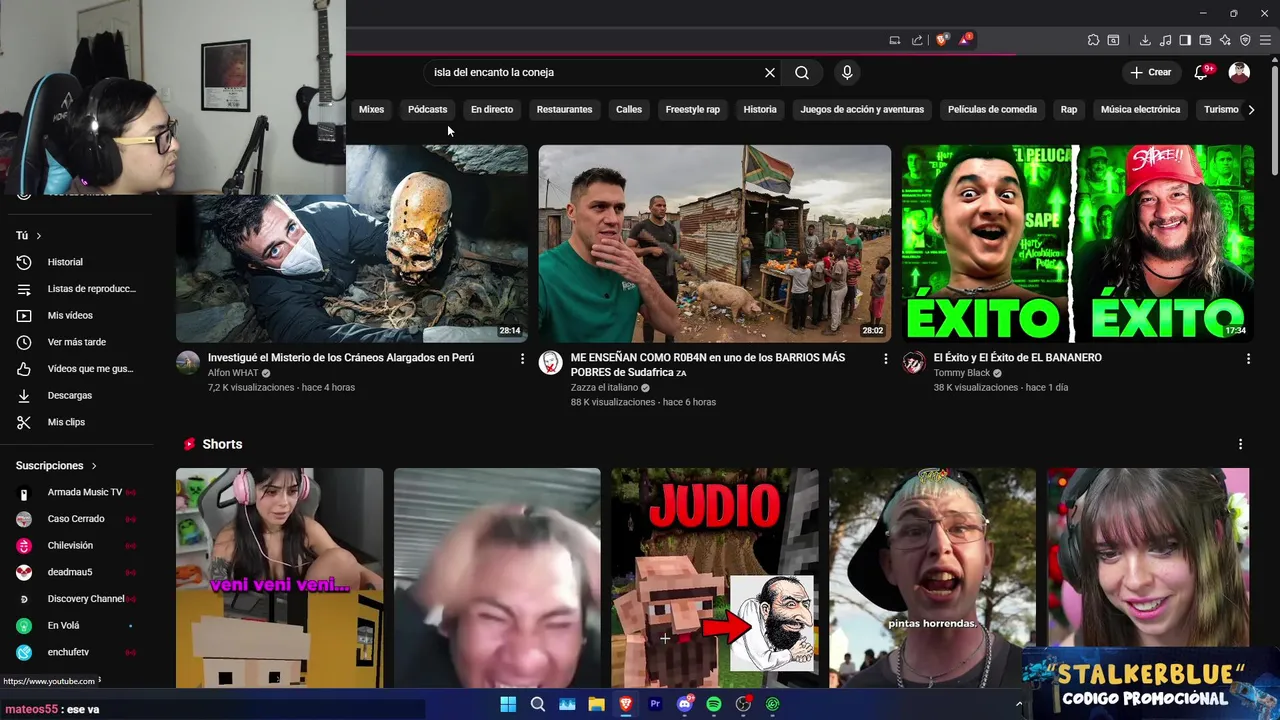Open the Brave playlist music note icon
Viewport: 1280px width, 720px height.
tap(1165, 40)
